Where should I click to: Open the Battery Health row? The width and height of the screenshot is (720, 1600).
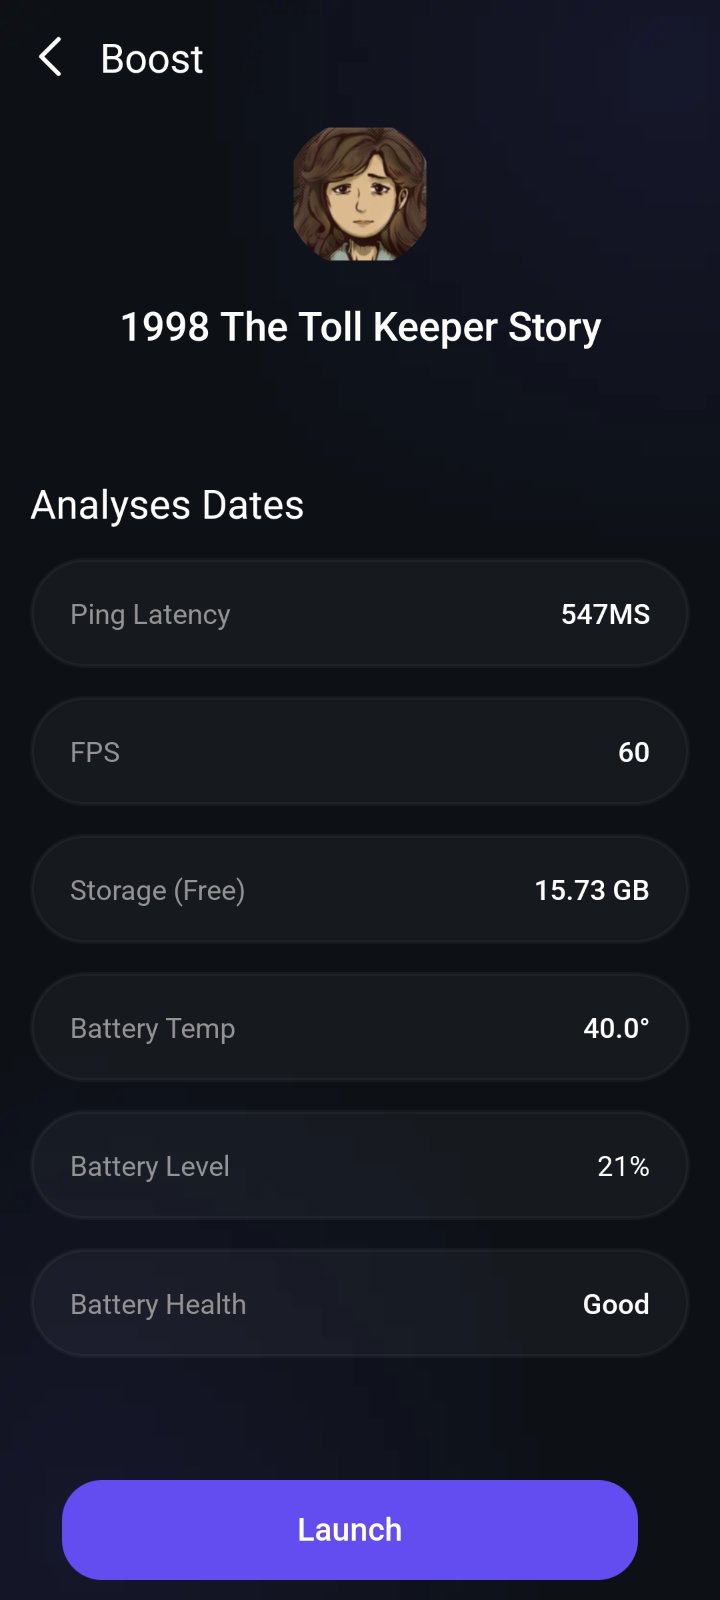pyautogui.click(x=360, y=1304)
